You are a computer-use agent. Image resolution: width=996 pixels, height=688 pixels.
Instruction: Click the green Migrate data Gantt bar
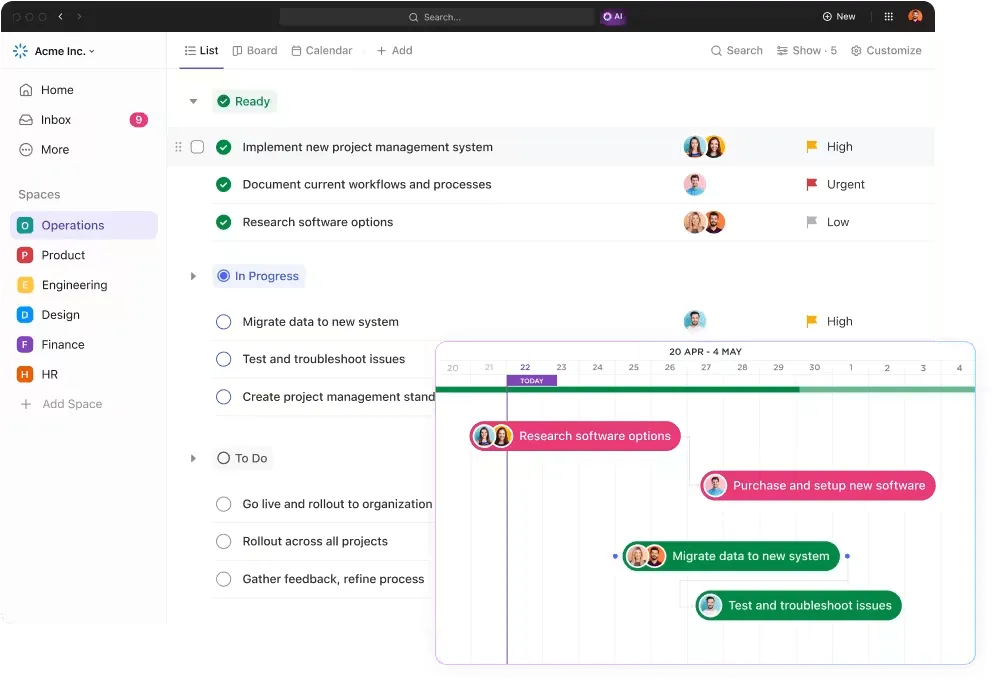(x=731, y=556)
